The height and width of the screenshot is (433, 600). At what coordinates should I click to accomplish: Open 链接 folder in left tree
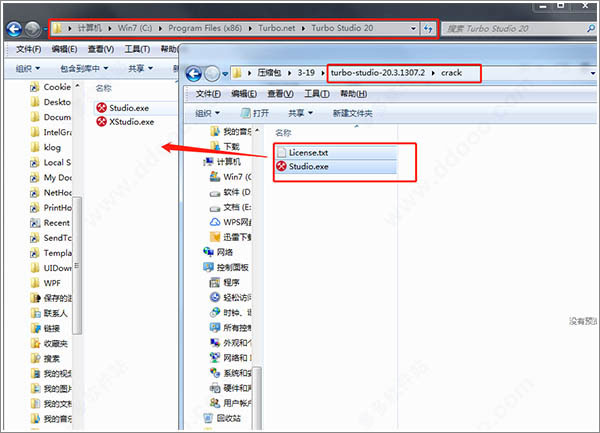pyautogui.click(x=46, y=329)
